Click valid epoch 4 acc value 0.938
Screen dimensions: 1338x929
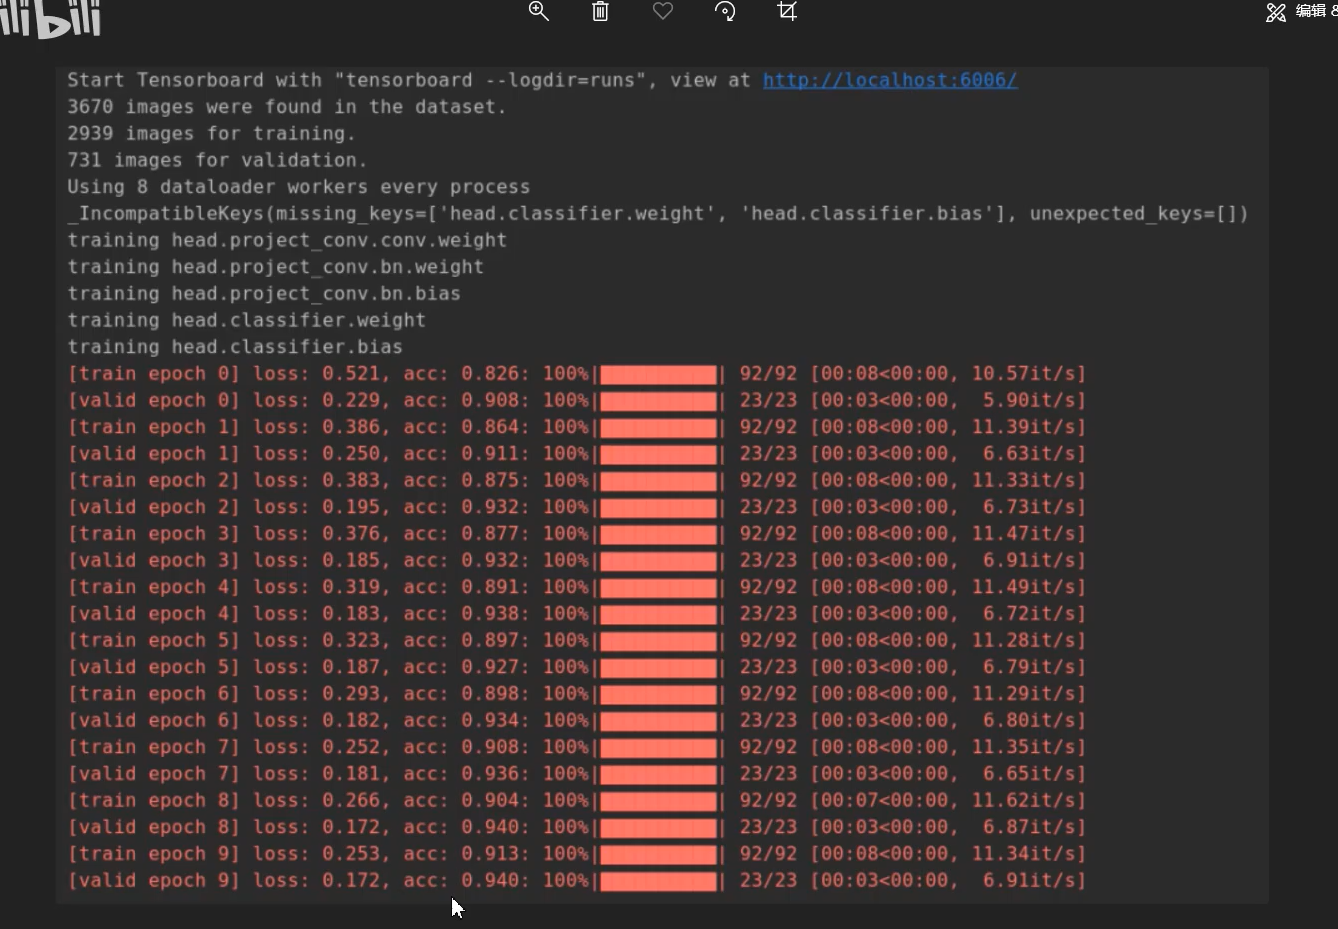[x=490, y=614]
